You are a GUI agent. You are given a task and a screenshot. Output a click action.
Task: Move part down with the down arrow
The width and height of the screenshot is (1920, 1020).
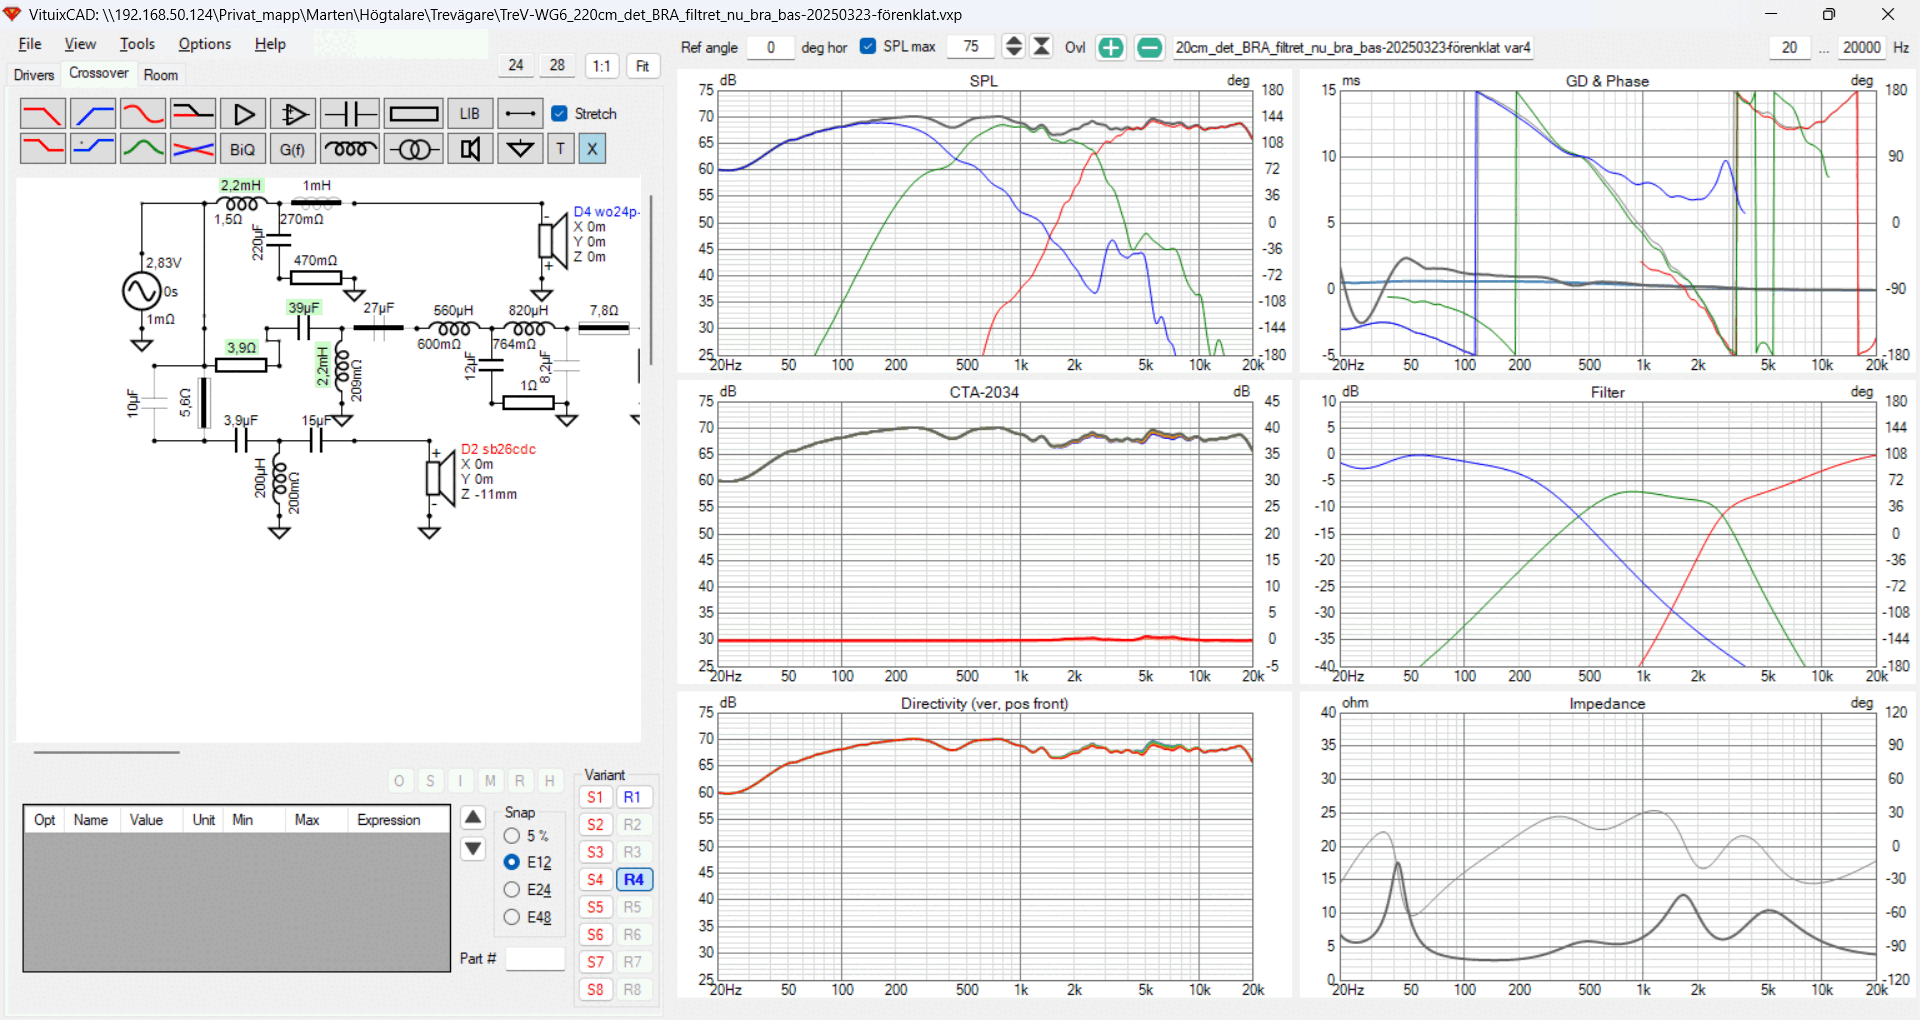click(473, 849)
